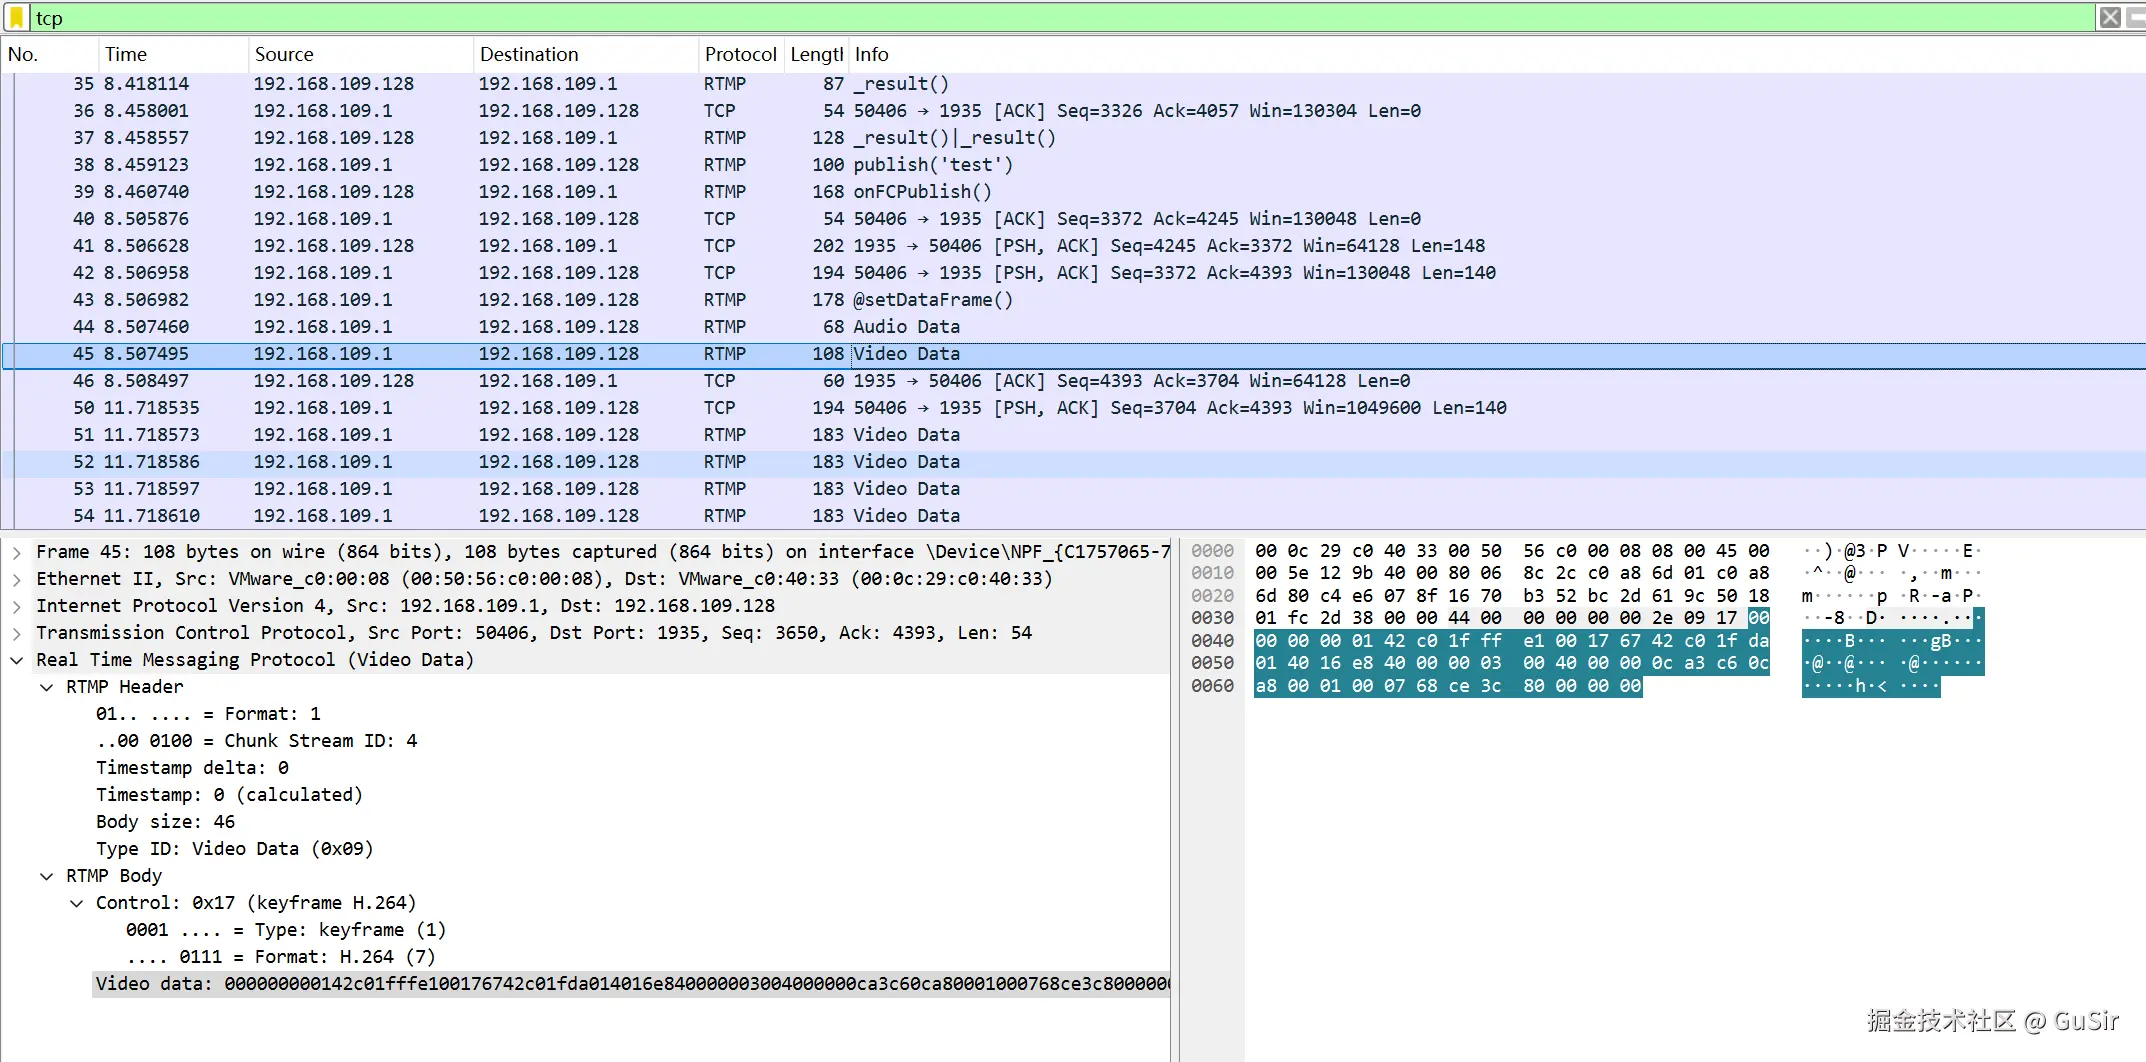The width and height of the screenshot is (2146, 1062).
Task: Click the display filter bookmark icon
Action: click(x=17, y=17)
